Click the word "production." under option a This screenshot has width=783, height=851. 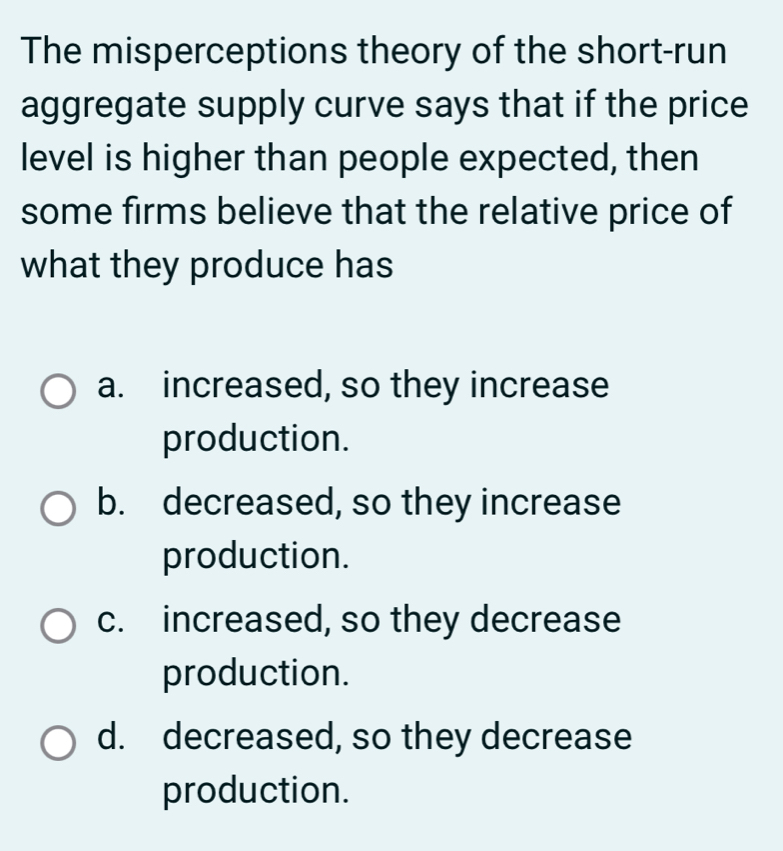(x=257, y=438)
